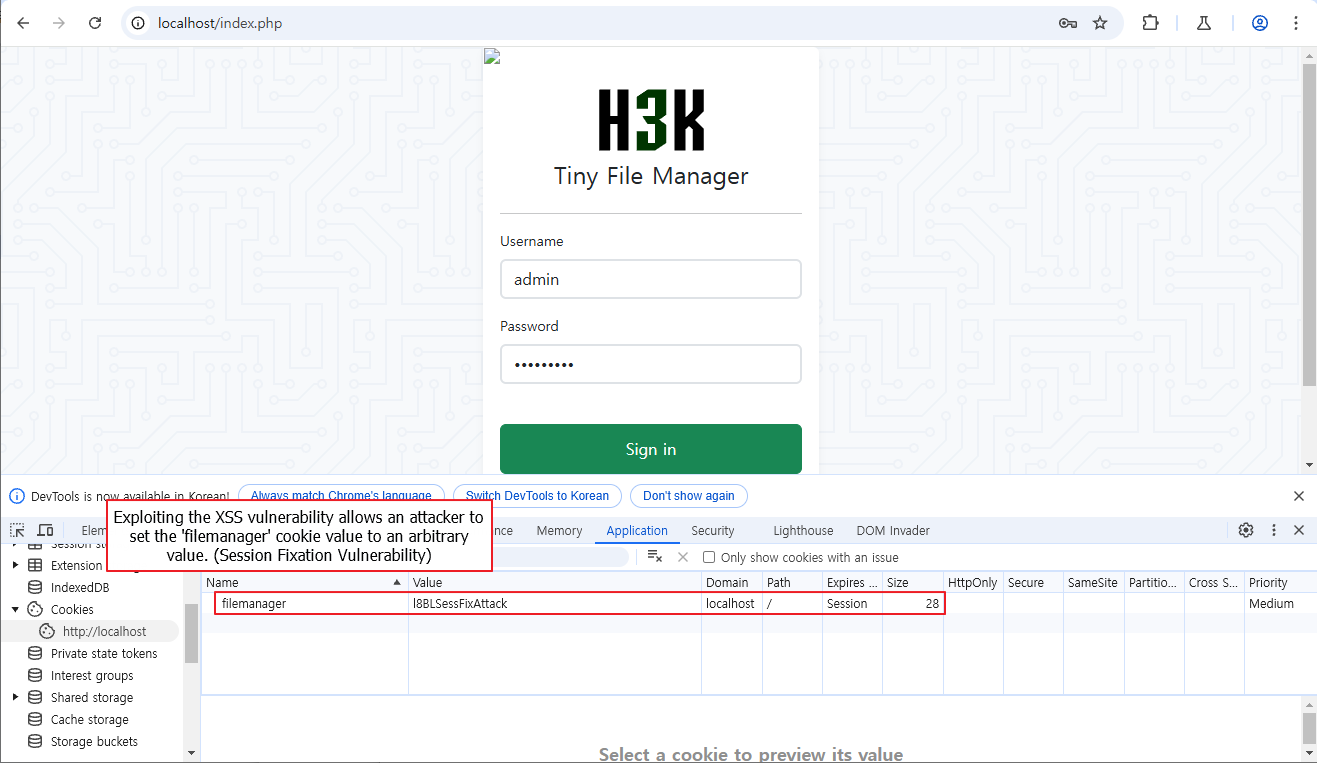Click Don't show again button

coord(688,496)
